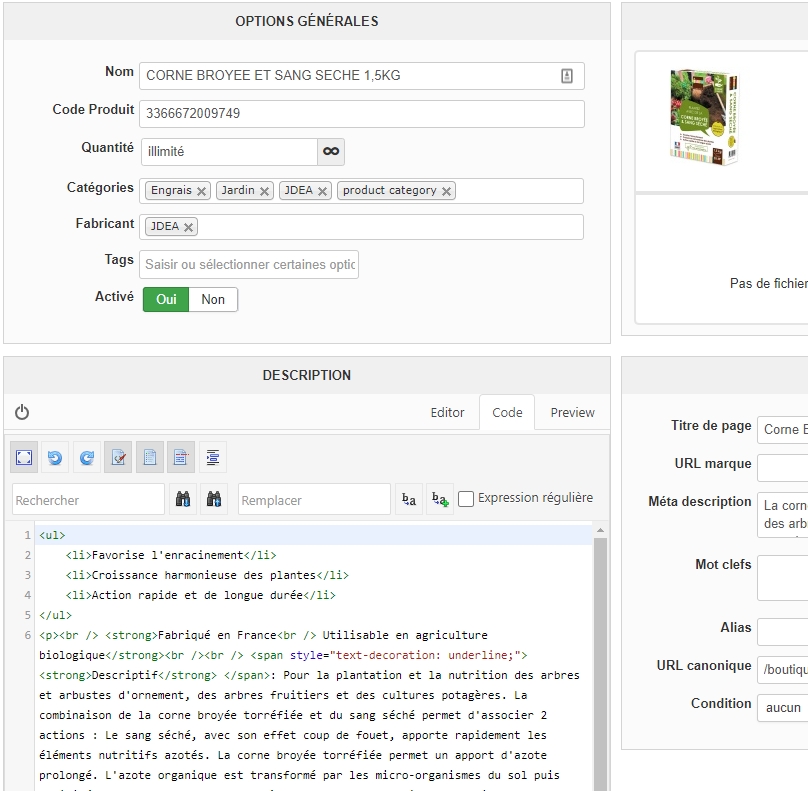Set Activé to Oui
The width and height of the screenshot is (808, 791).
(x=166, y=299)
